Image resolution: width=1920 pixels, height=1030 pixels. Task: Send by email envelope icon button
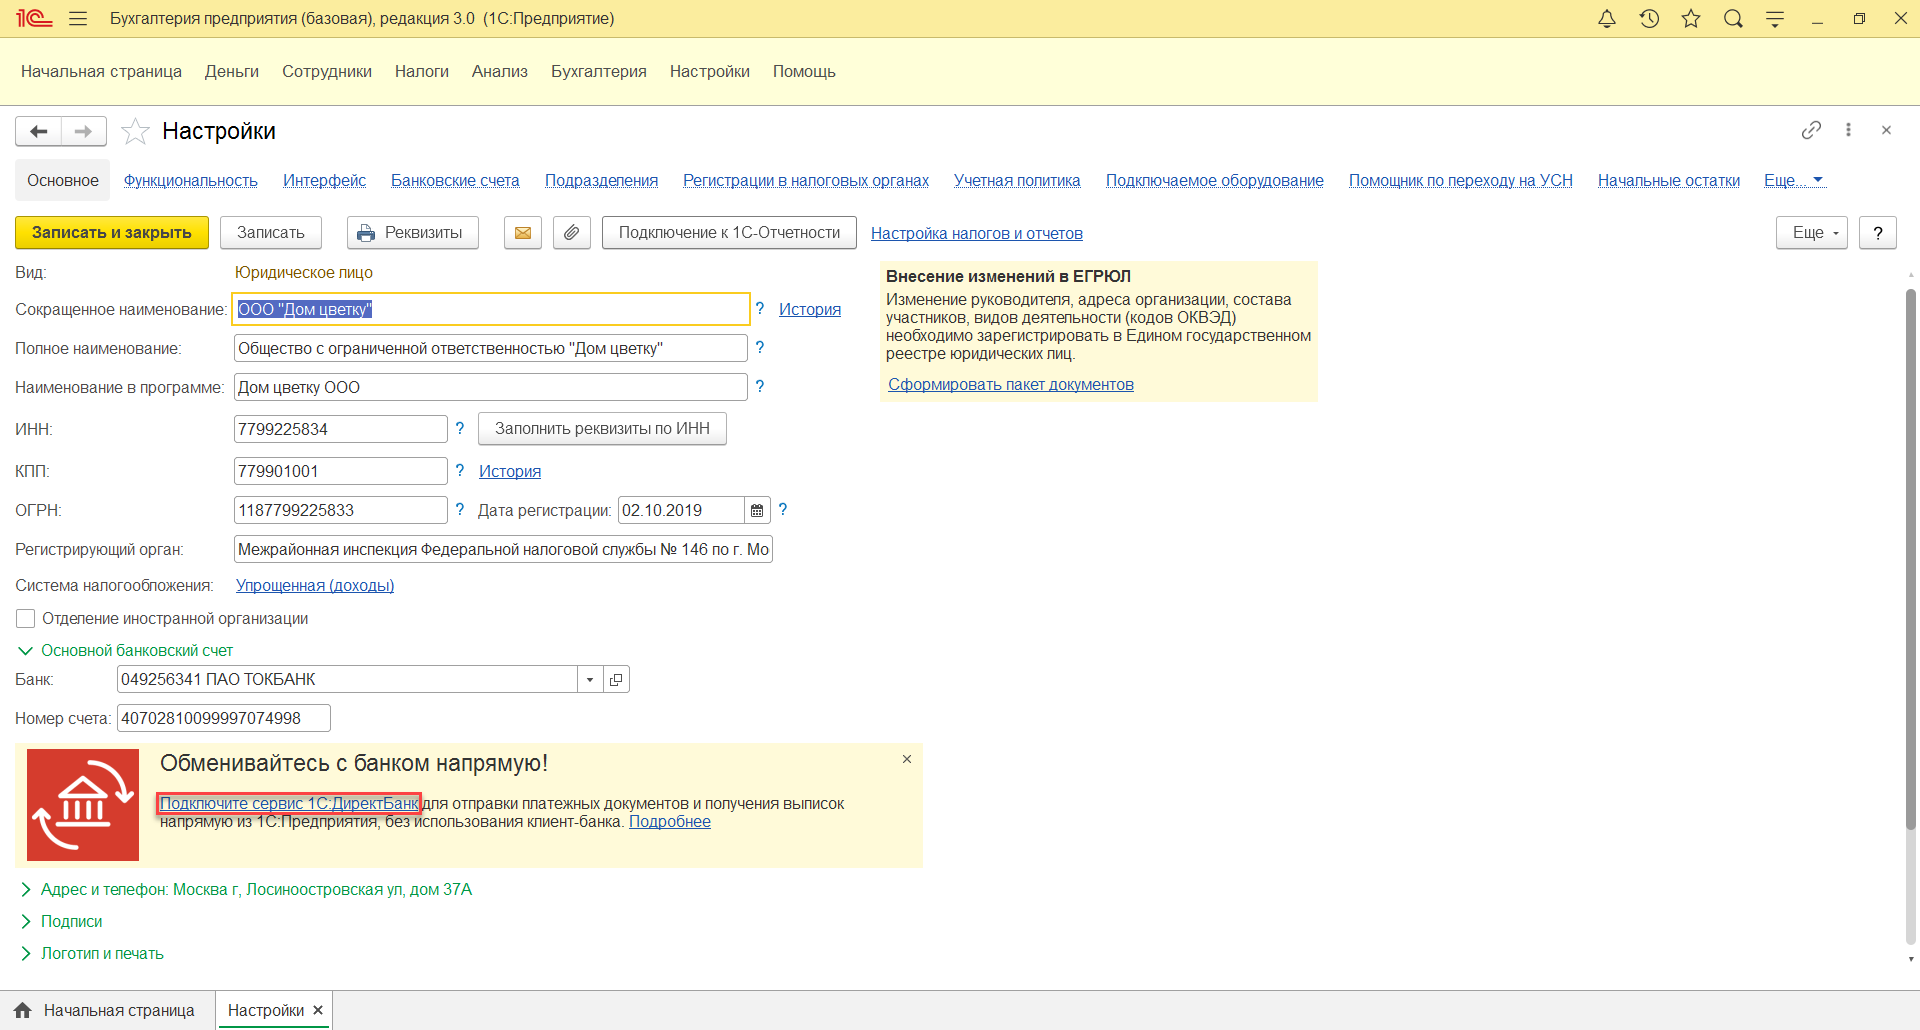pyautogui.click(x=523, y=233)
